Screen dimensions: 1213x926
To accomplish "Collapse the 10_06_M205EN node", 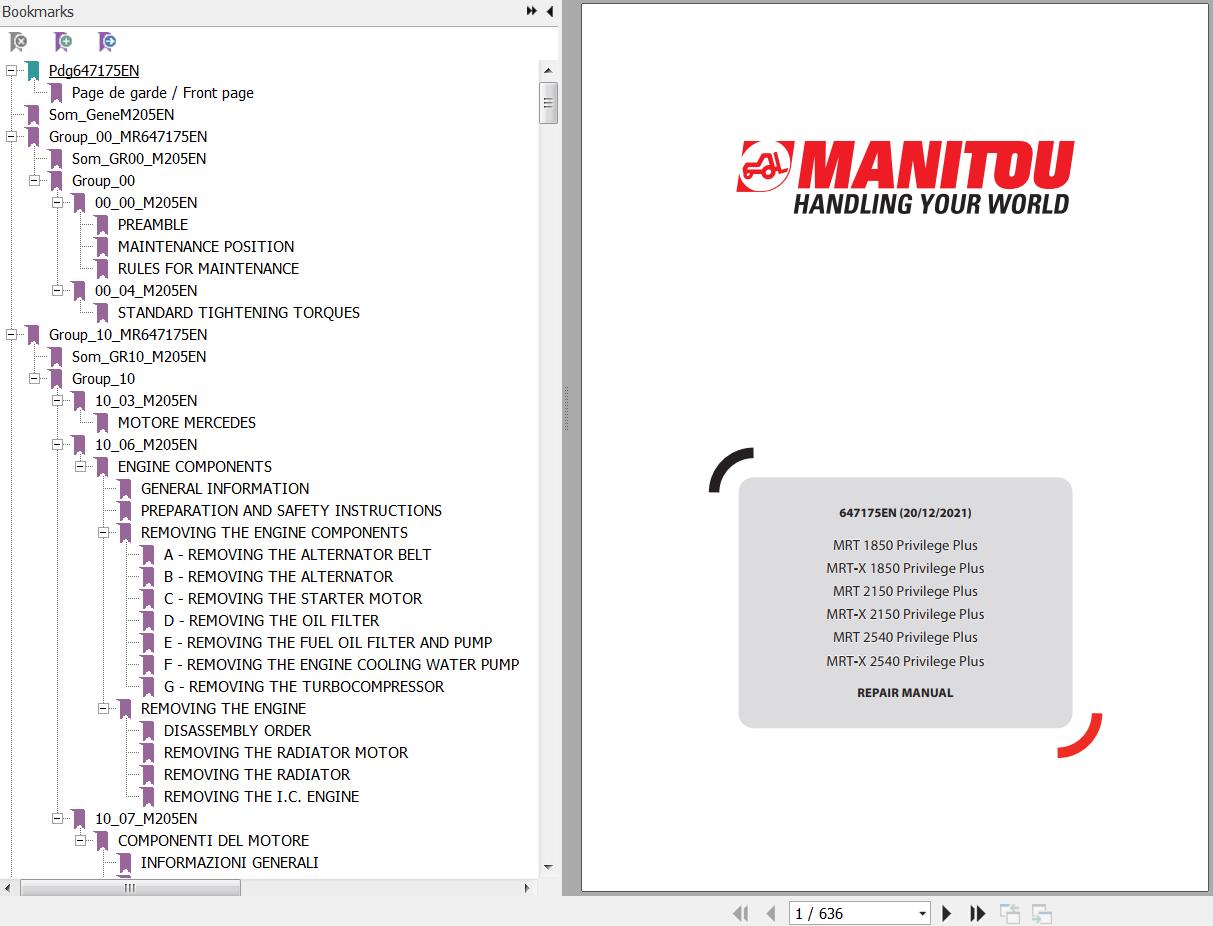I will point(57,444).
